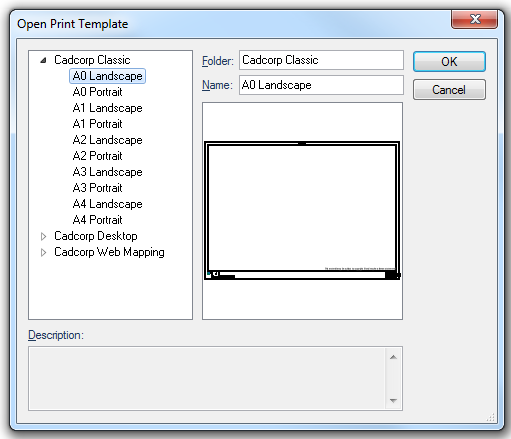Choose A1 Portrait in the tree

pos(97,124)
